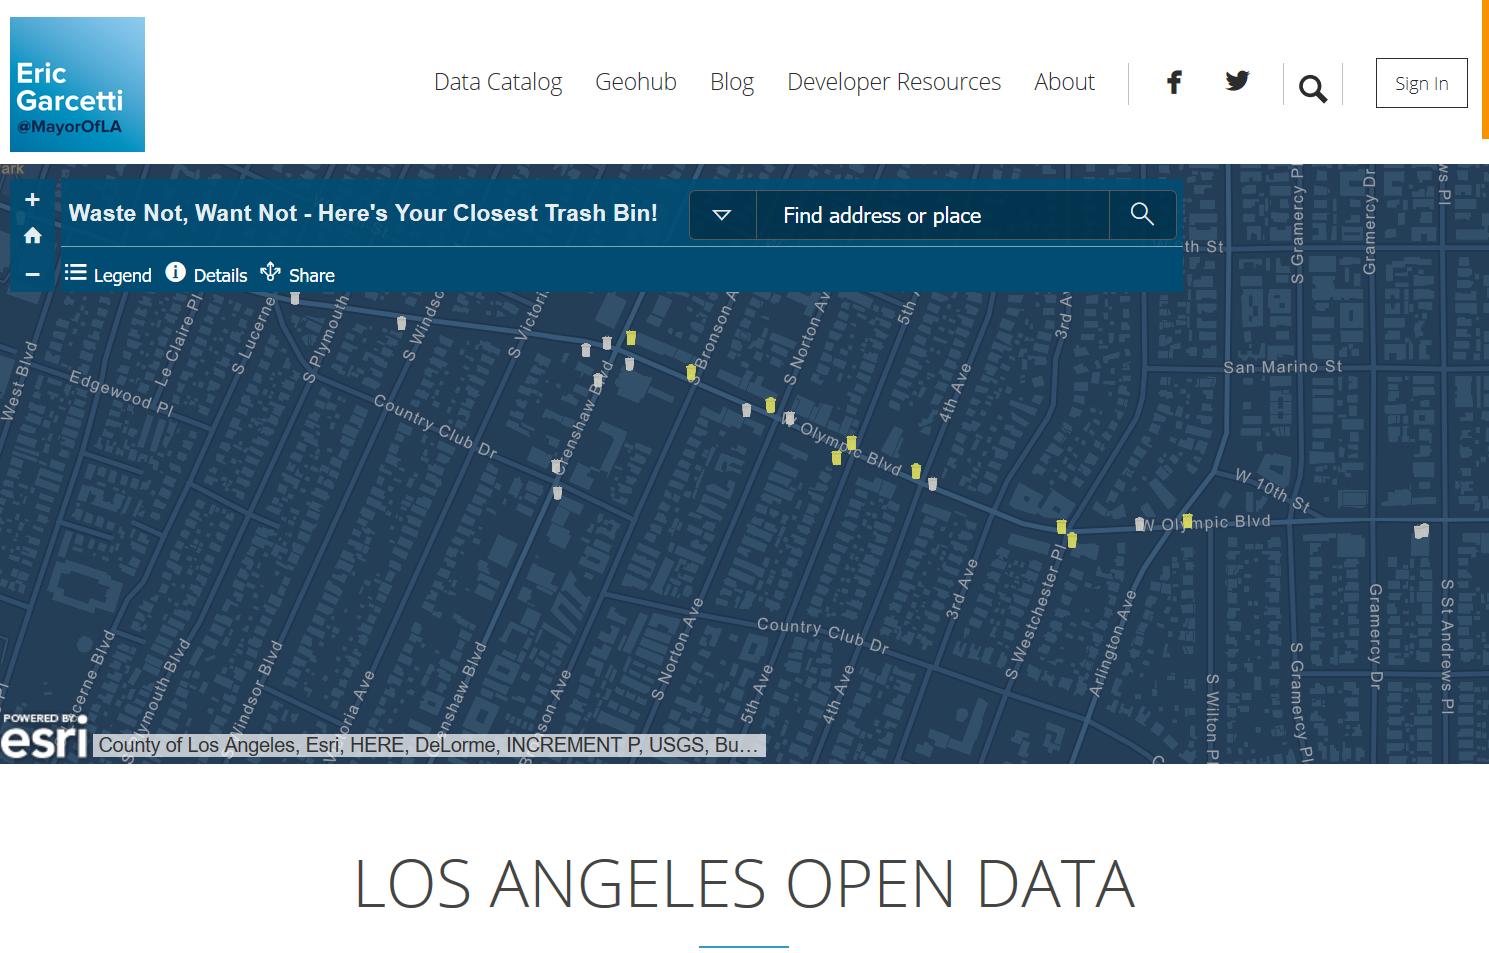Open the Blog page
This screenshot has height=953, width=1489.
[732, 82]
